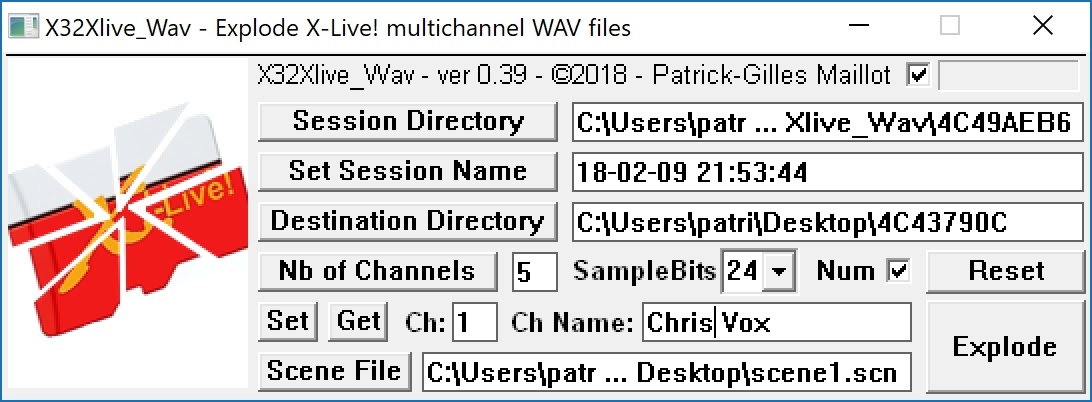
Task: Click the 'Ch Name:' label
Action: tap(572, 322)
